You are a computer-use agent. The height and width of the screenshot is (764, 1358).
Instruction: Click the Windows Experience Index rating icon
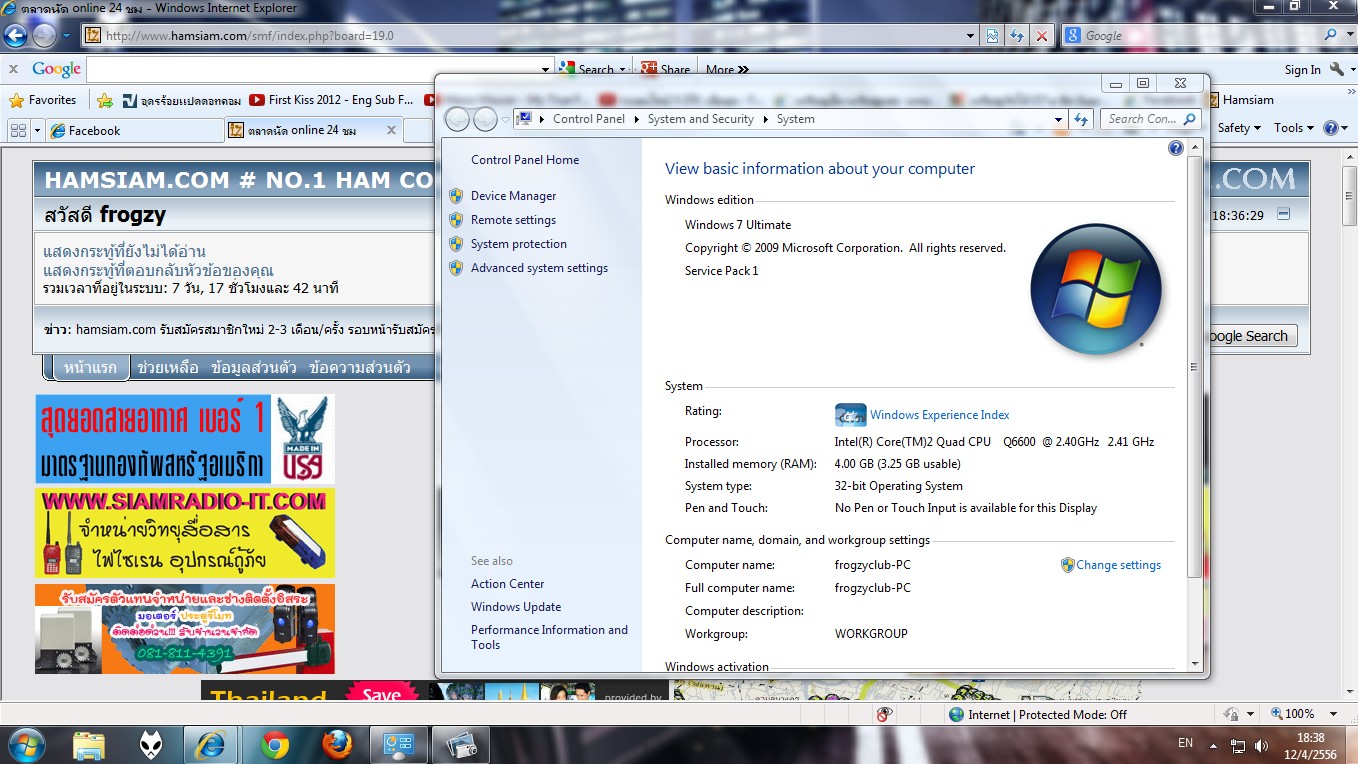(x=850, y=415)
